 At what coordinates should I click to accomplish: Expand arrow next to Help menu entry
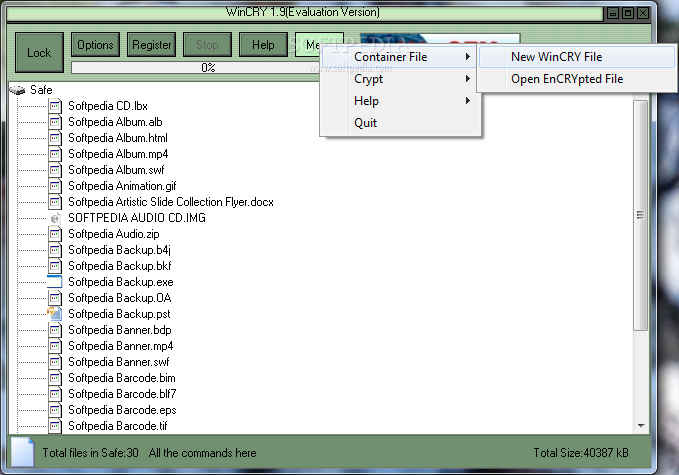coord(468,101)
